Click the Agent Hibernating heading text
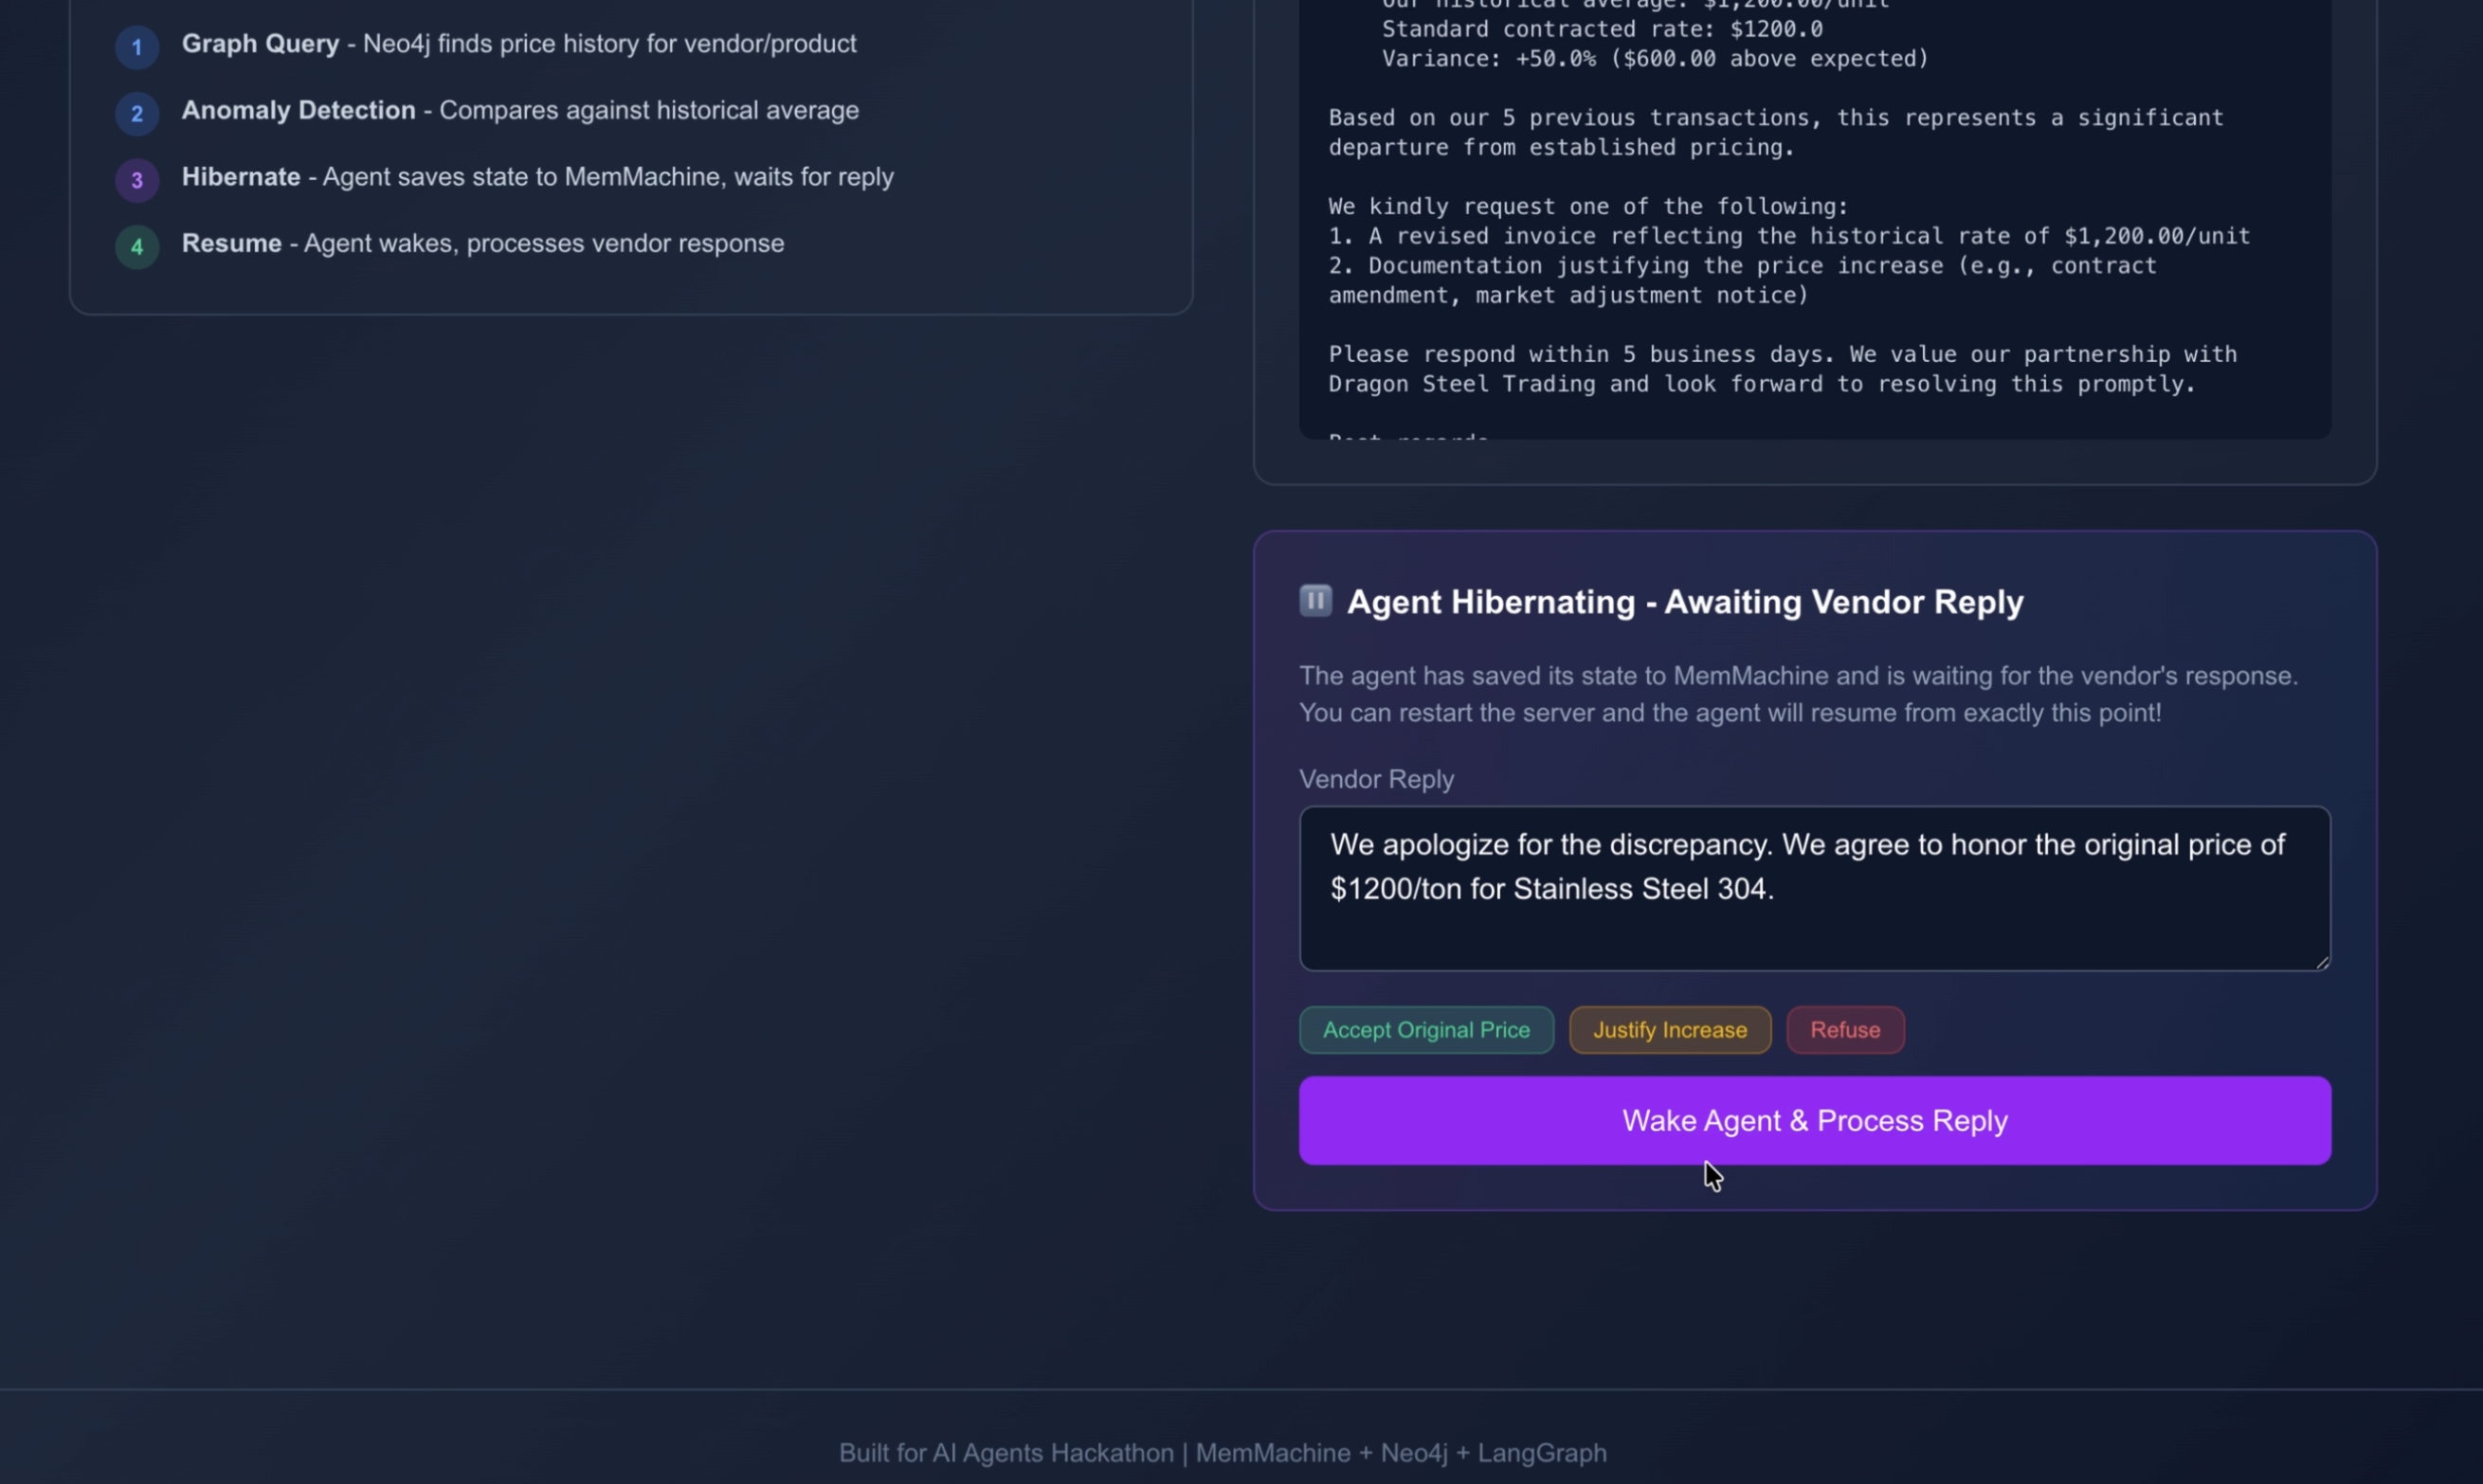This screenshot has width=2483, height=1484. click(1684, 602)
